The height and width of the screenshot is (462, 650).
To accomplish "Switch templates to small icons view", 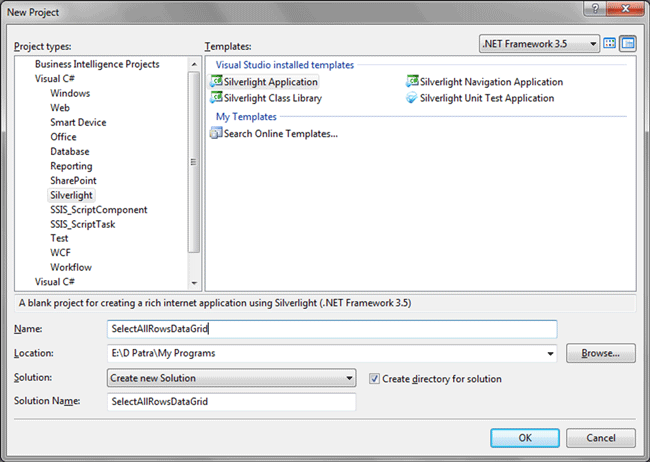I will (628, 44).
